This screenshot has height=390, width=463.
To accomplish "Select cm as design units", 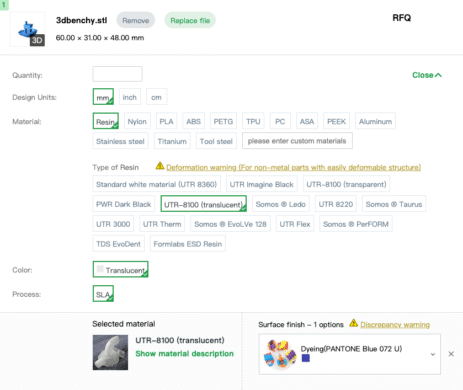I will pos(156,97).
